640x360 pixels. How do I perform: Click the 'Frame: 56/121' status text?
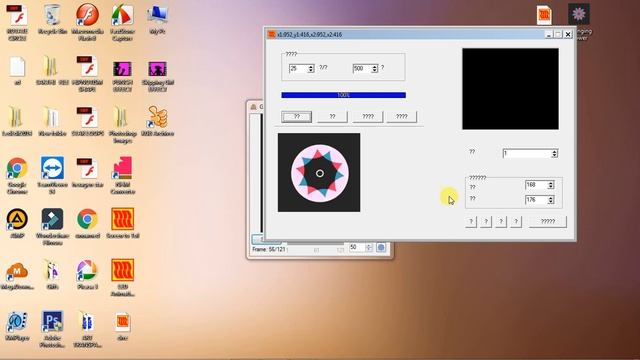point(269,249)
